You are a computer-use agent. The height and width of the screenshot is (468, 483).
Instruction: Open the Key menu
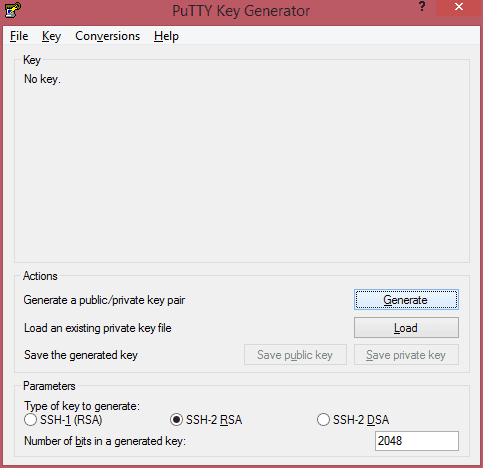click(51, 36)
